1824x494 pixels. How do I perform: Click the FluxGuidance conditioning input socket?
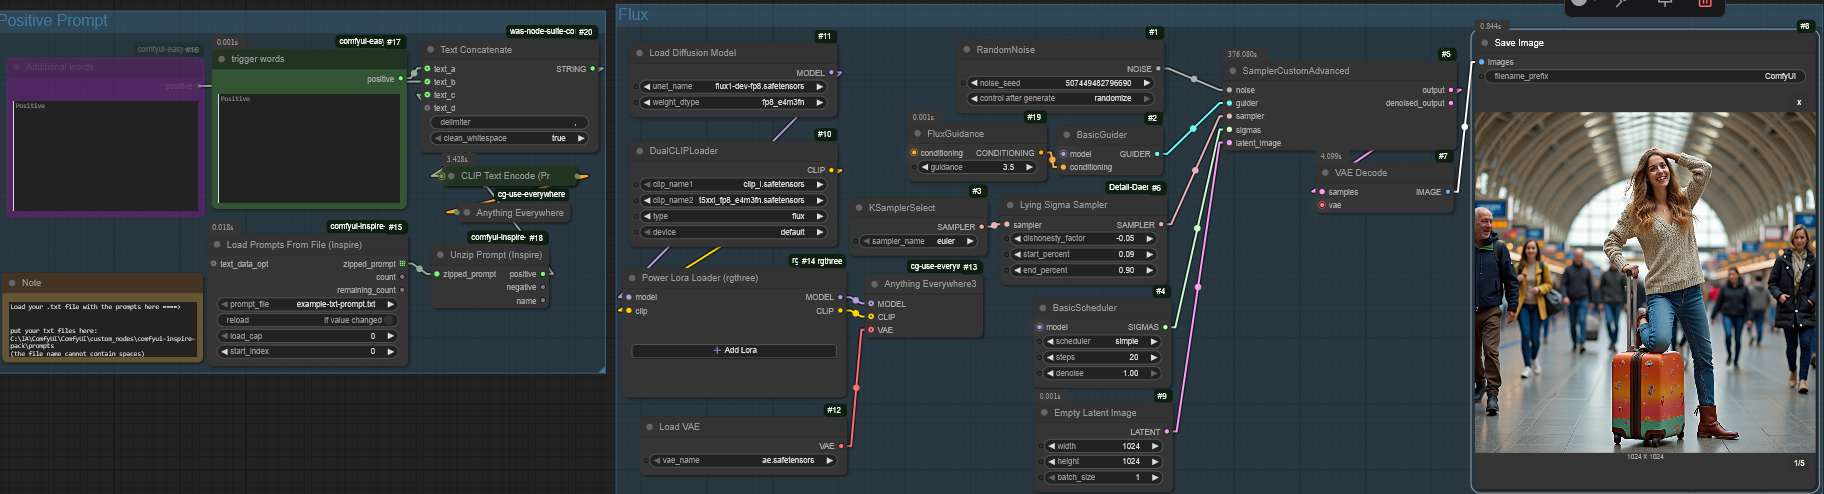(x=914, y=153)
